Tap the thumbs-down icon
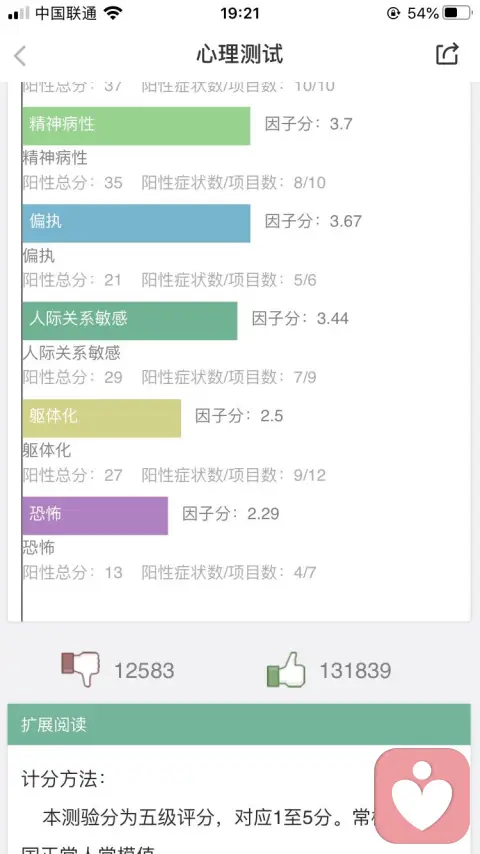The height and width of the screenshot is (854, 480). 80,669
